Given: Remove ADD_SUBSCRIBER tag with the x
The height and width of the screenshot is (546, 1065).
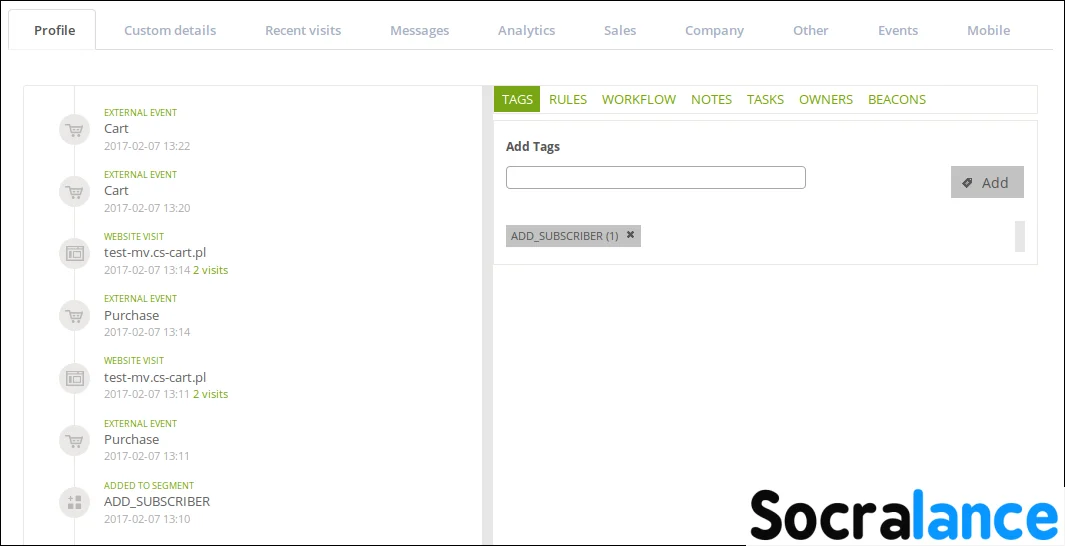Looking at the screenshot, I should click(x=630, y=234).
